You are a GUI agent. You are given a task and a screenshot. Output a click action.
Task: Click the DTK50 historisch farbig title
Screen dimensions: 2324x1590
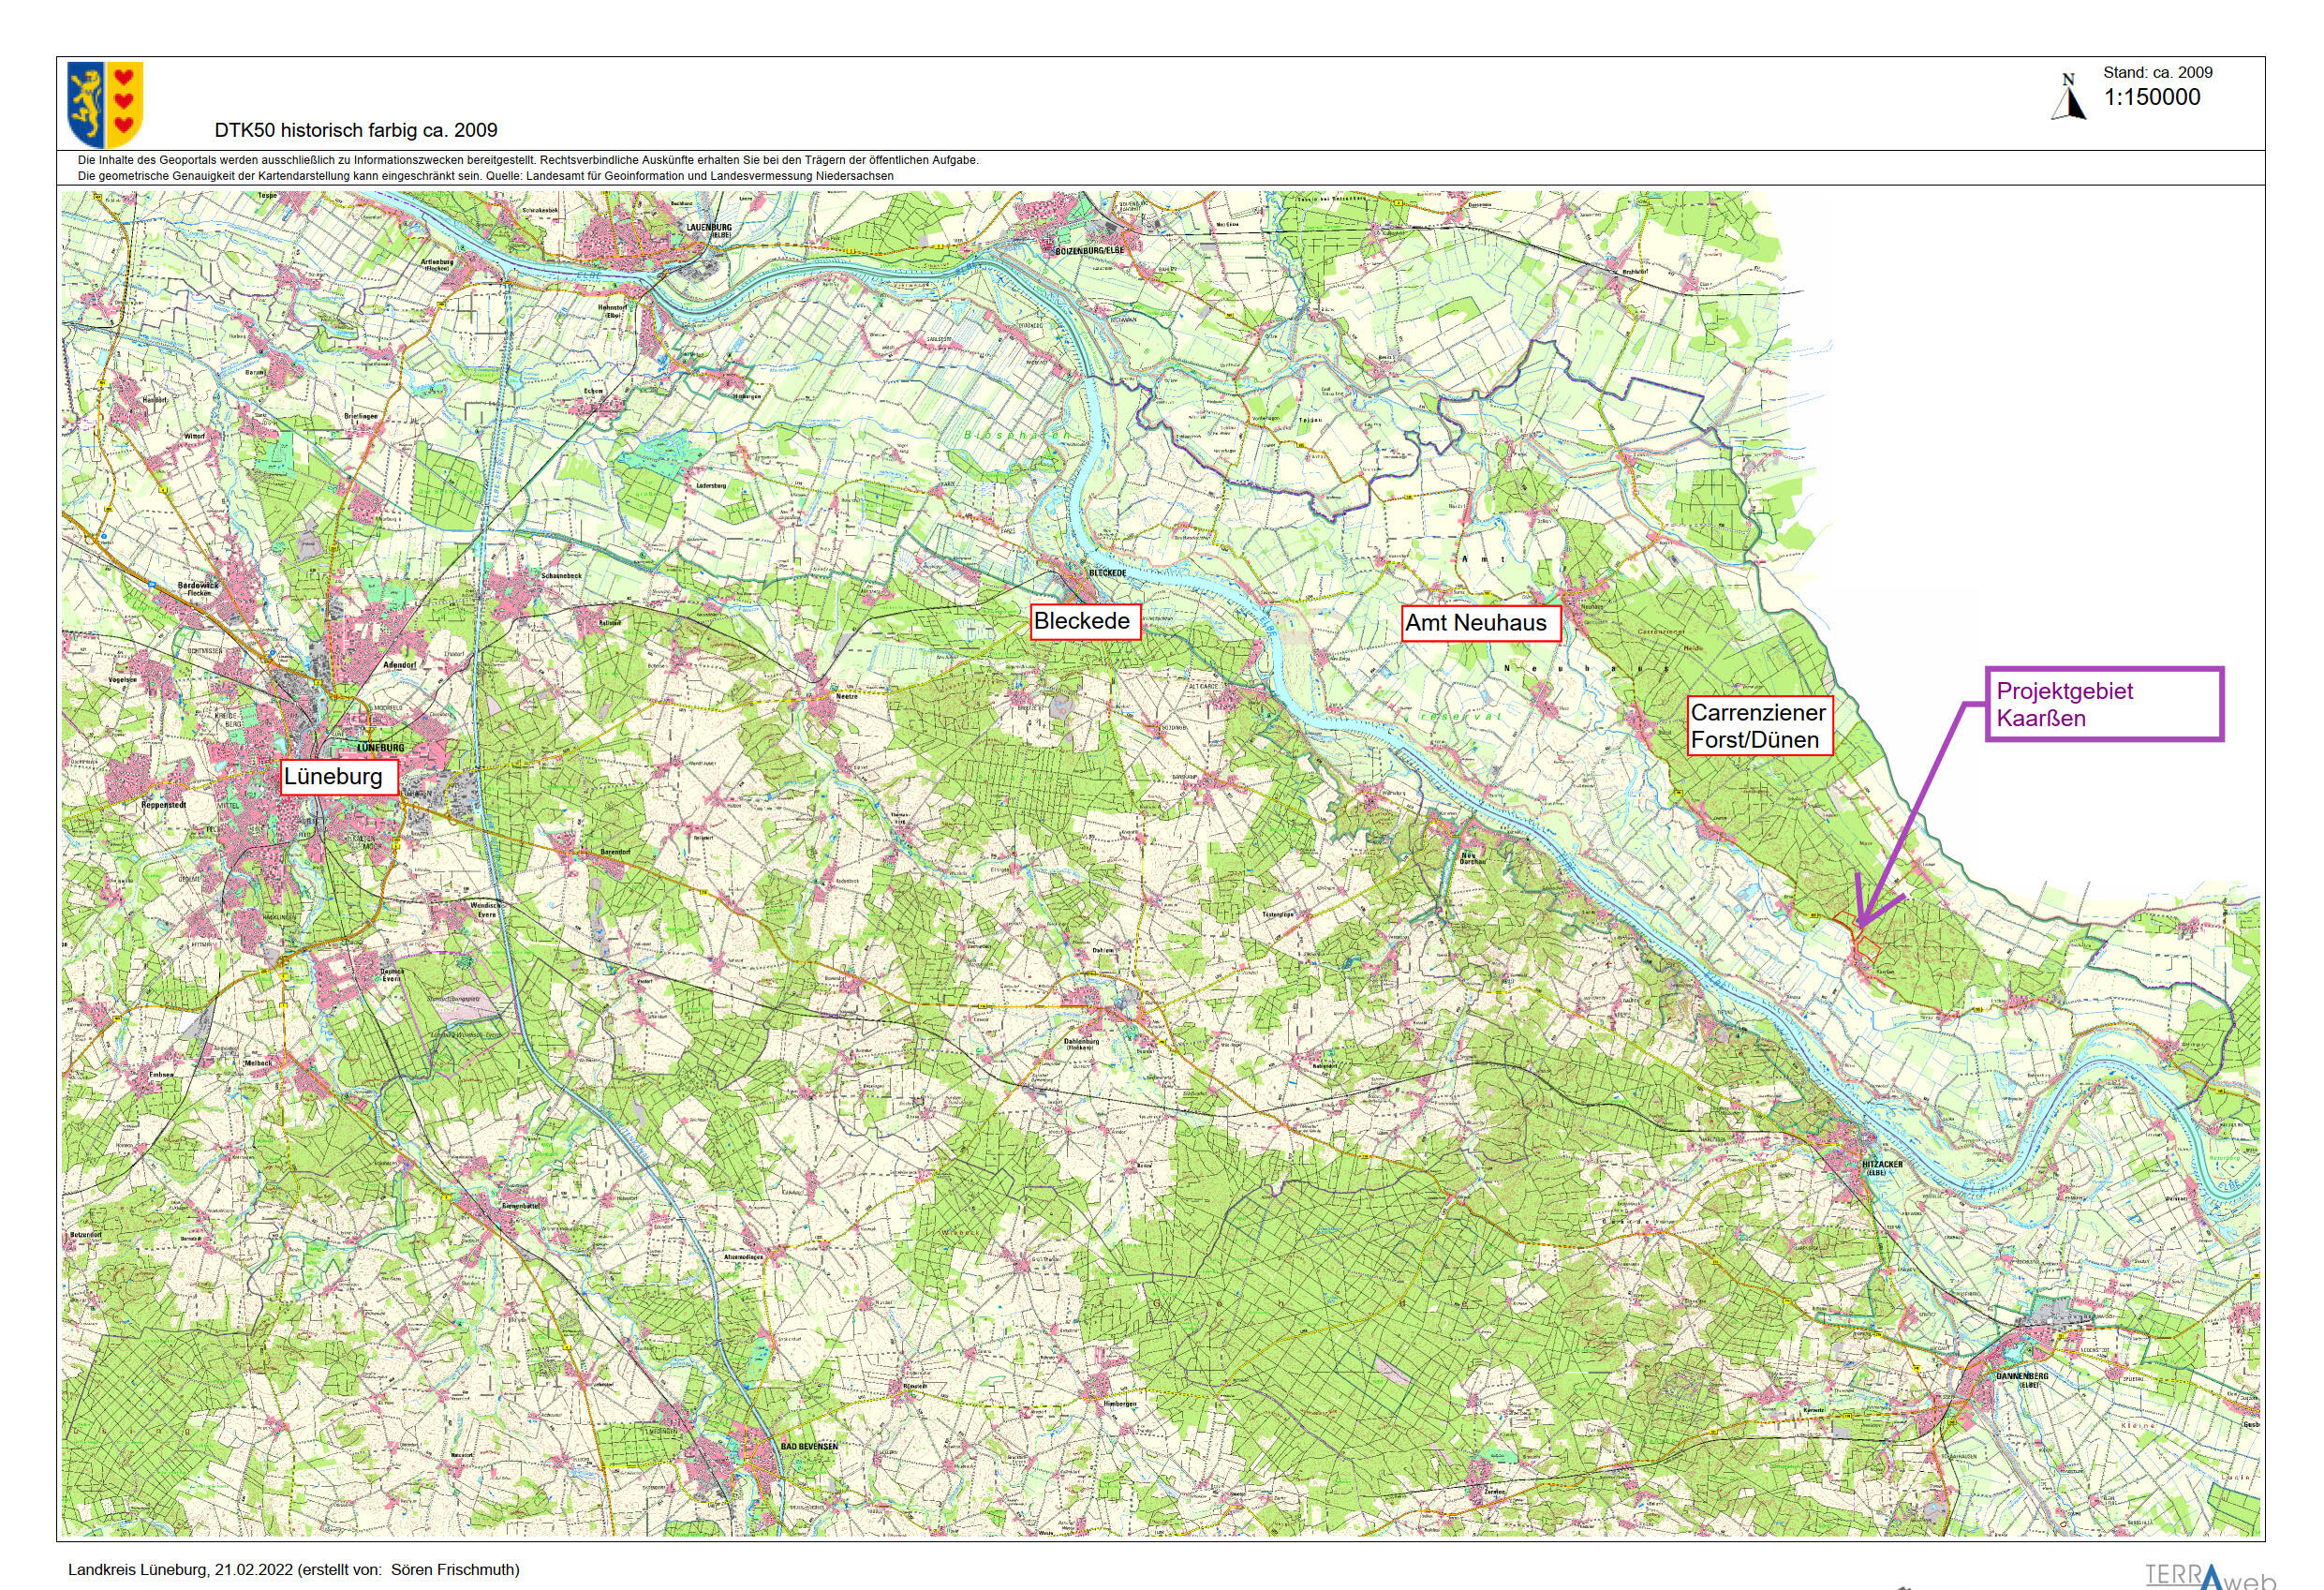[x=355, y=130]
